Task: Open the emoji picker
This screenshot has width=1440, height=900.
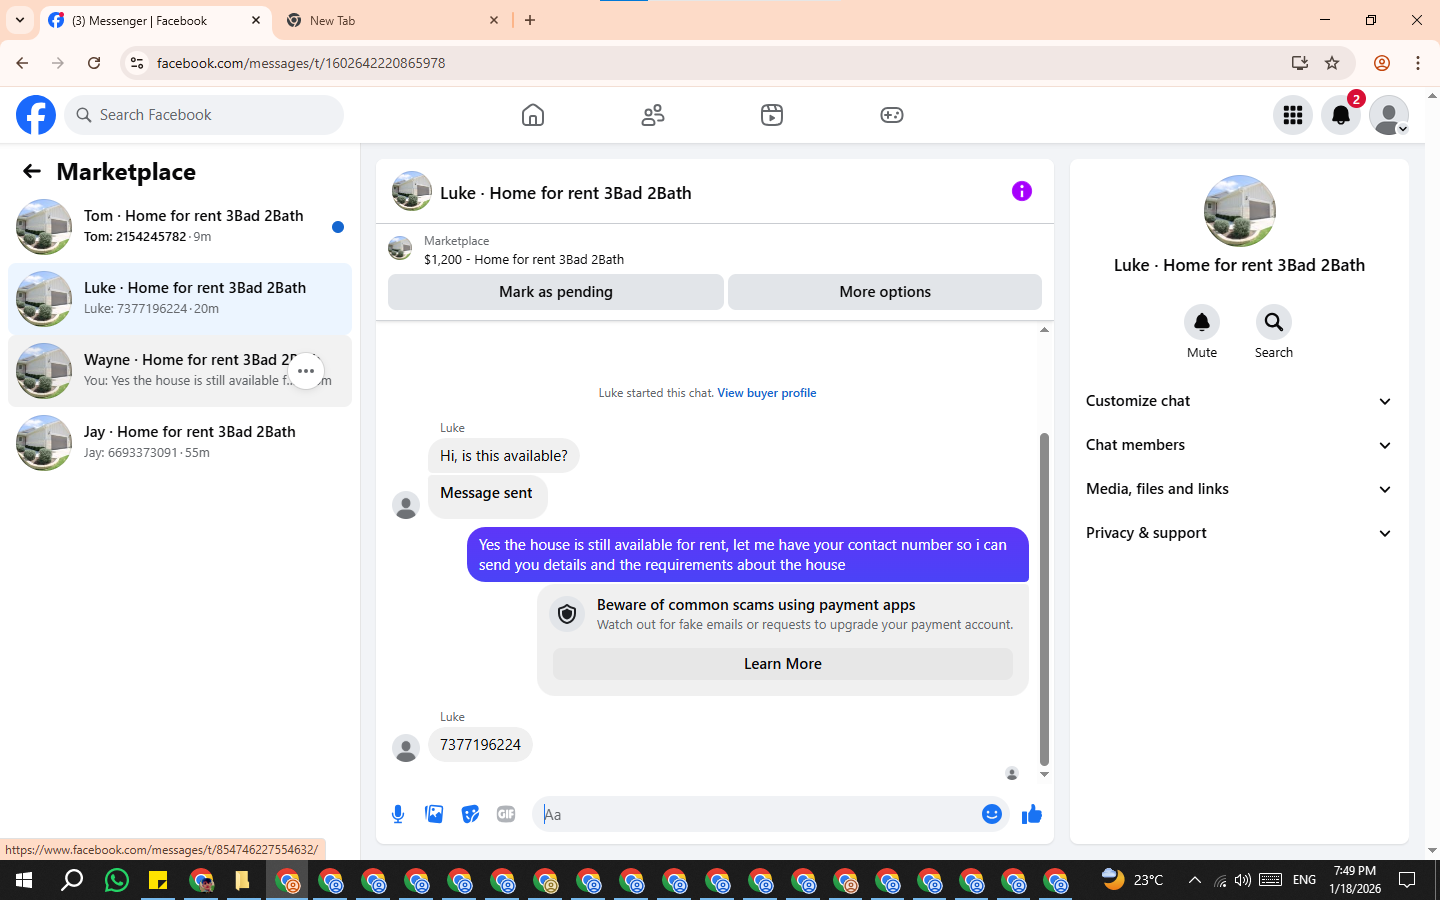Action: [992, 814]
